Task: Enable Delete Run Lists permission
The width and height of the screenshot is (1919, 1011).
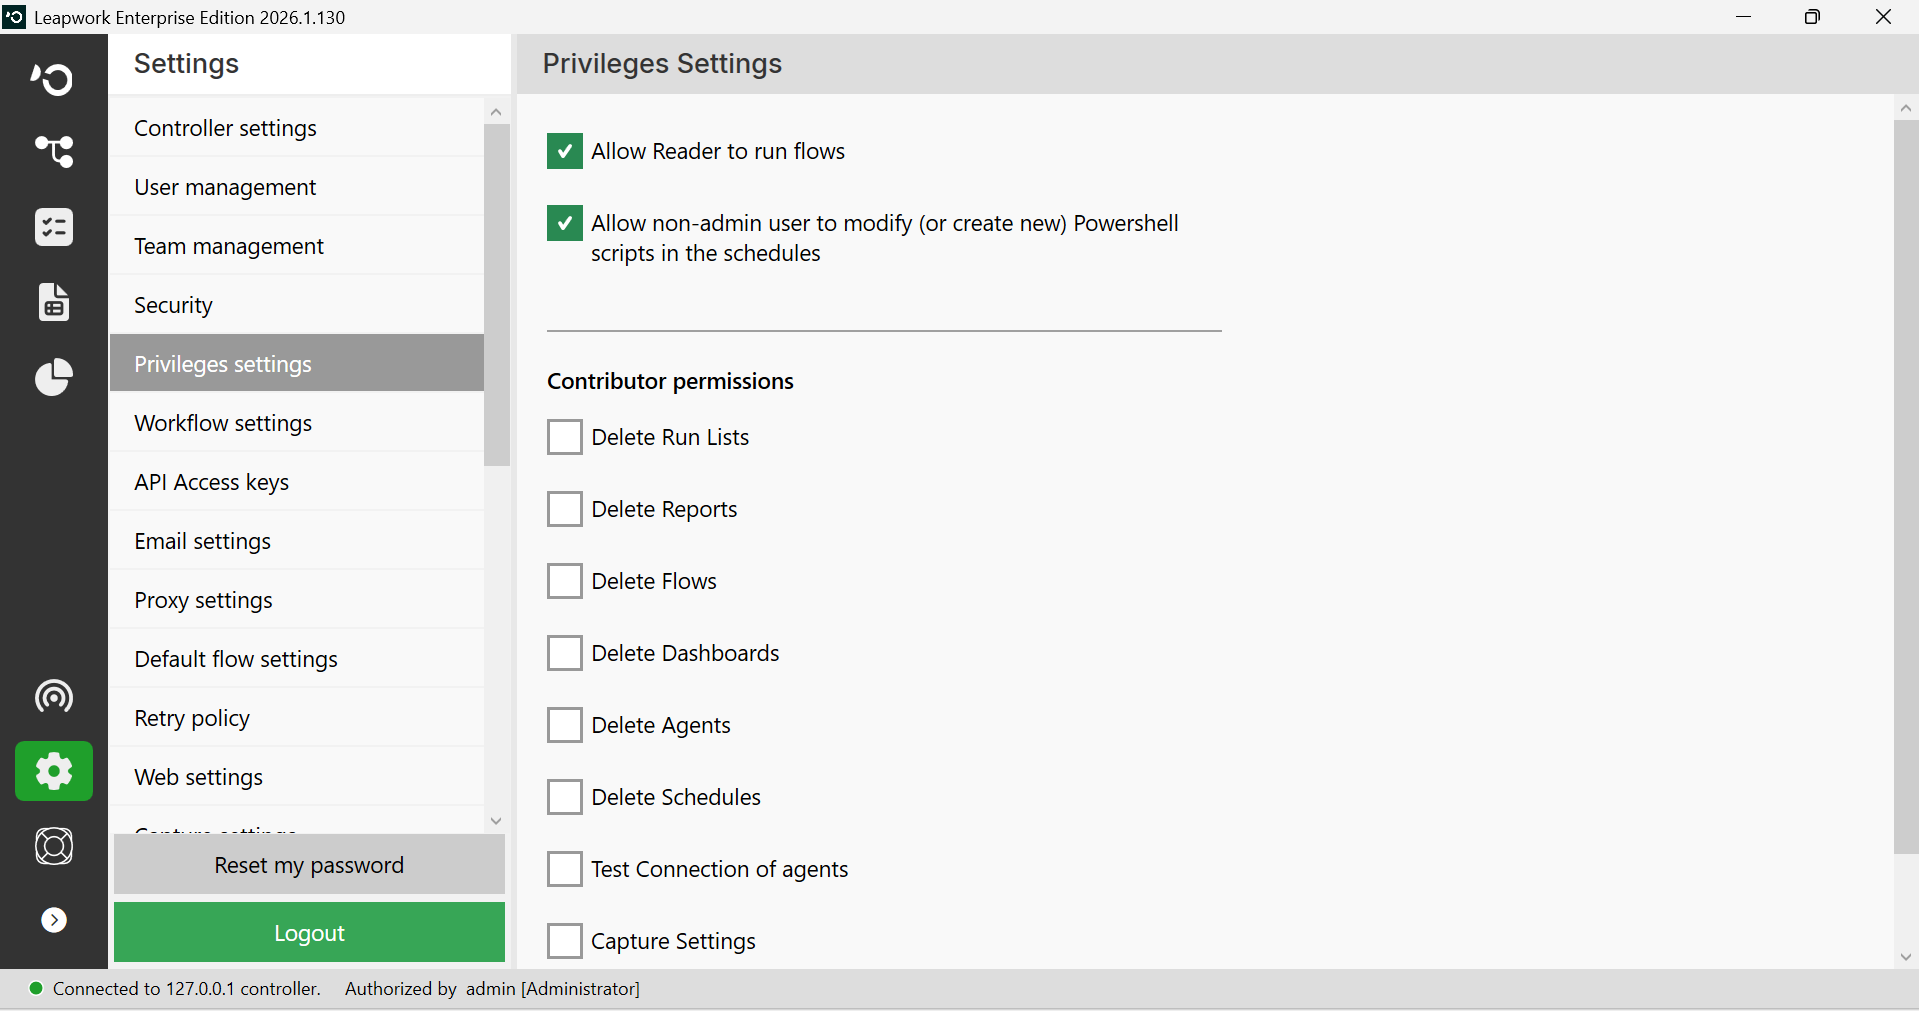Action: [565, 437]
